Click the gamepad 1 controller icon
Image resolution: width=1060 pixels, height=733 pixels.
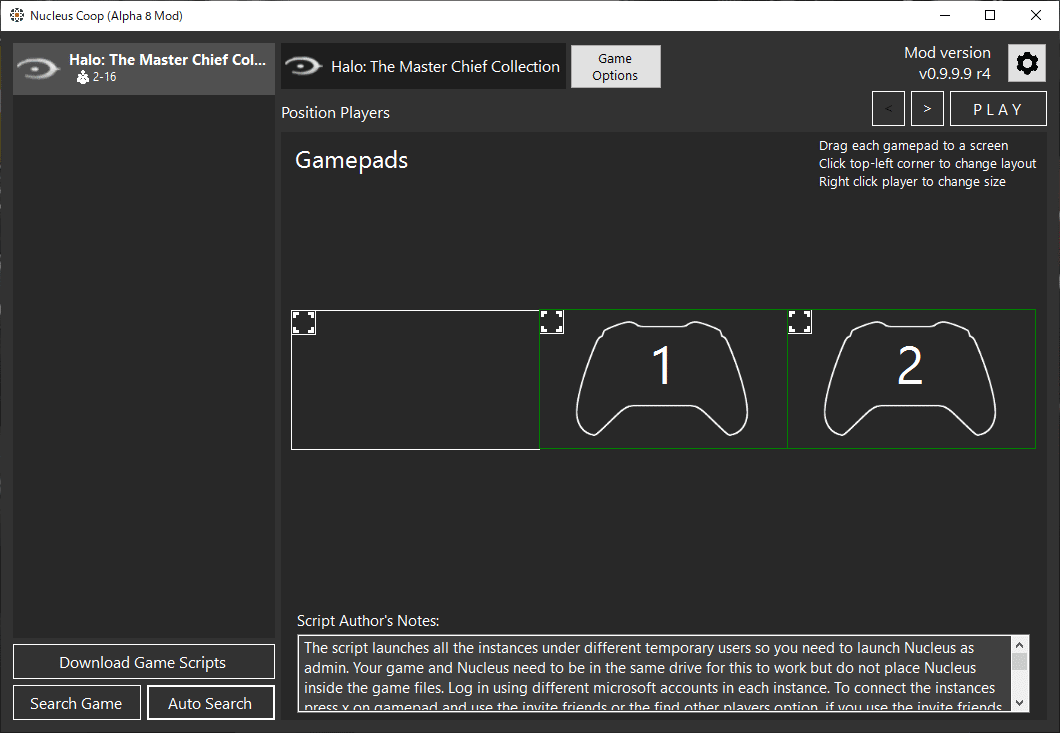click(x=661, y=379)
